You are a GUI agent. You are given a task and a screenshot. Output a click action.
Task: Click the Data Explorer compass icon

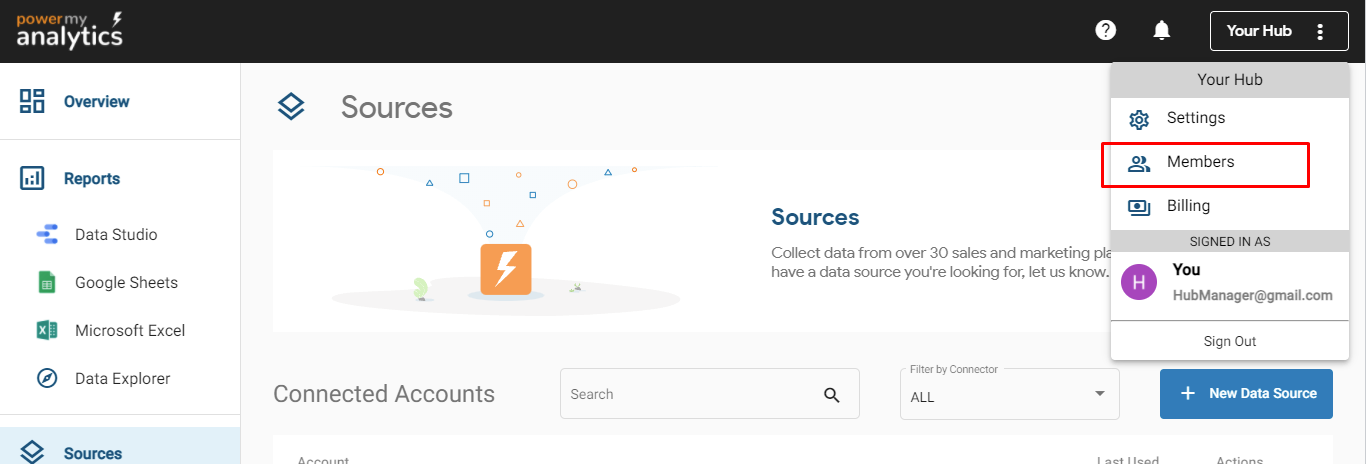(47, 379)
